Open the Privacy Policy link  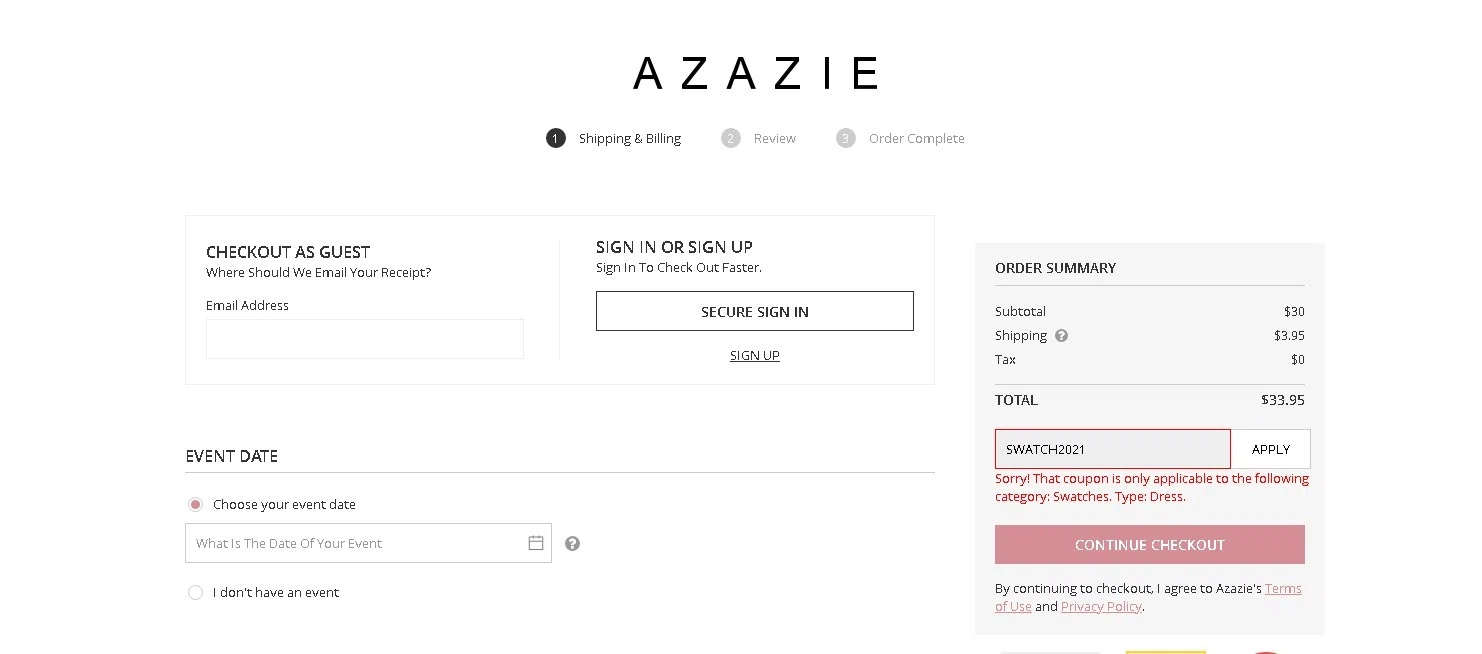coord(1101,606)
